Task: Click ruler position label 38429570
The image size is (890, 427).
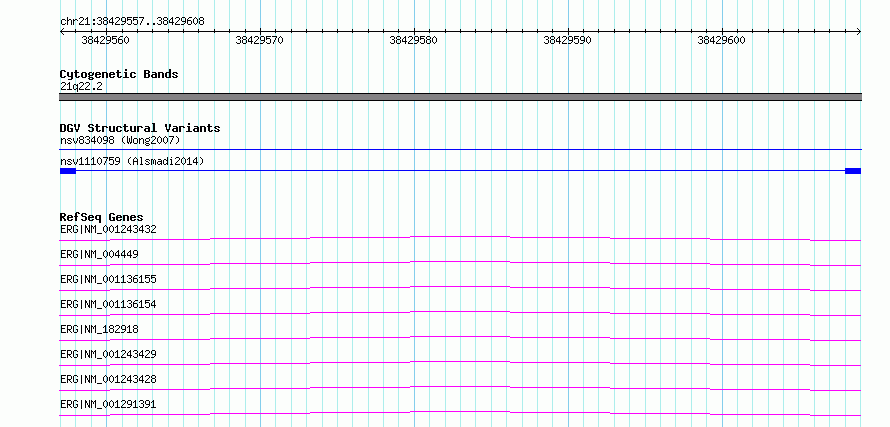Action: [259, 40]
